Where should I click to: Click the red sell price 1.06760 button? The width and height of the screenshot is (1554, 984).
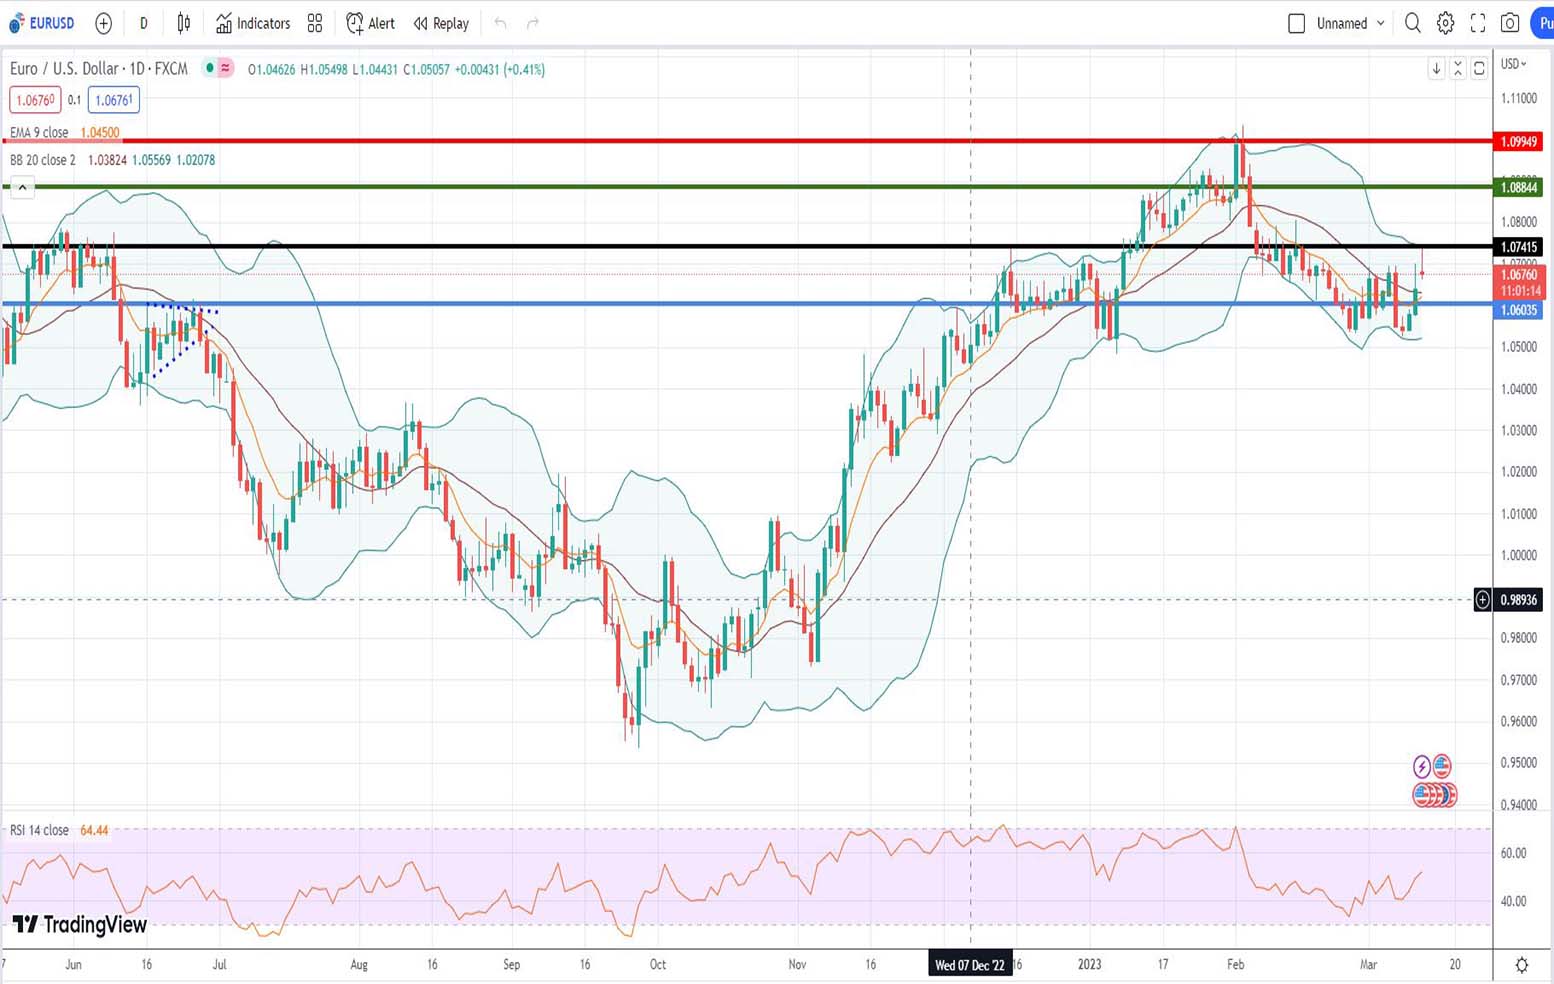click(35, 100)
